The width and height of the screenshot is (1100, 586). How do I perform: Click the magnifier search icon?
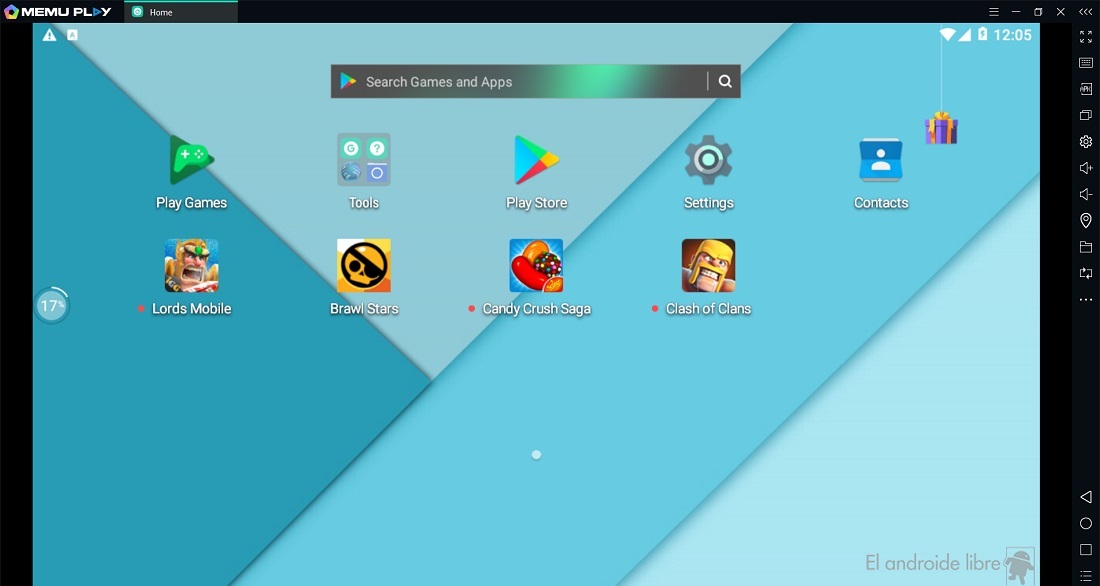coord(725,81)
